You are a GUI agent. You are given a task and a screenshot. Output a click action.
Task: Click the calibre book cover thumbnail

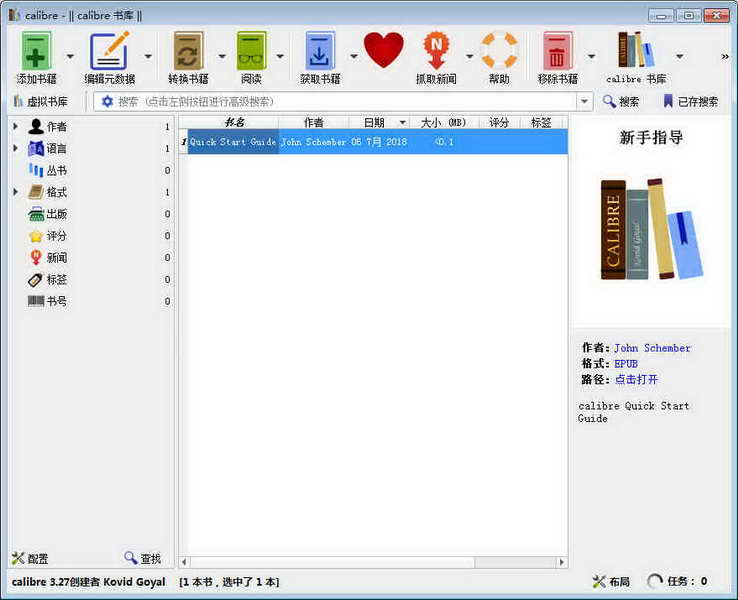pyautogui.click(x=652, y=229)
